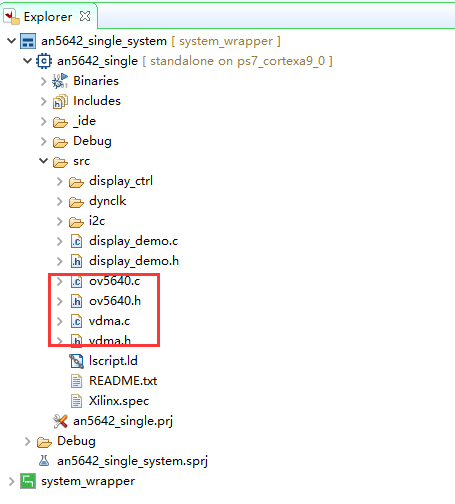This screenshot has height=504, width=455.
Task: Select the dynclk folder
Action: 107,201
